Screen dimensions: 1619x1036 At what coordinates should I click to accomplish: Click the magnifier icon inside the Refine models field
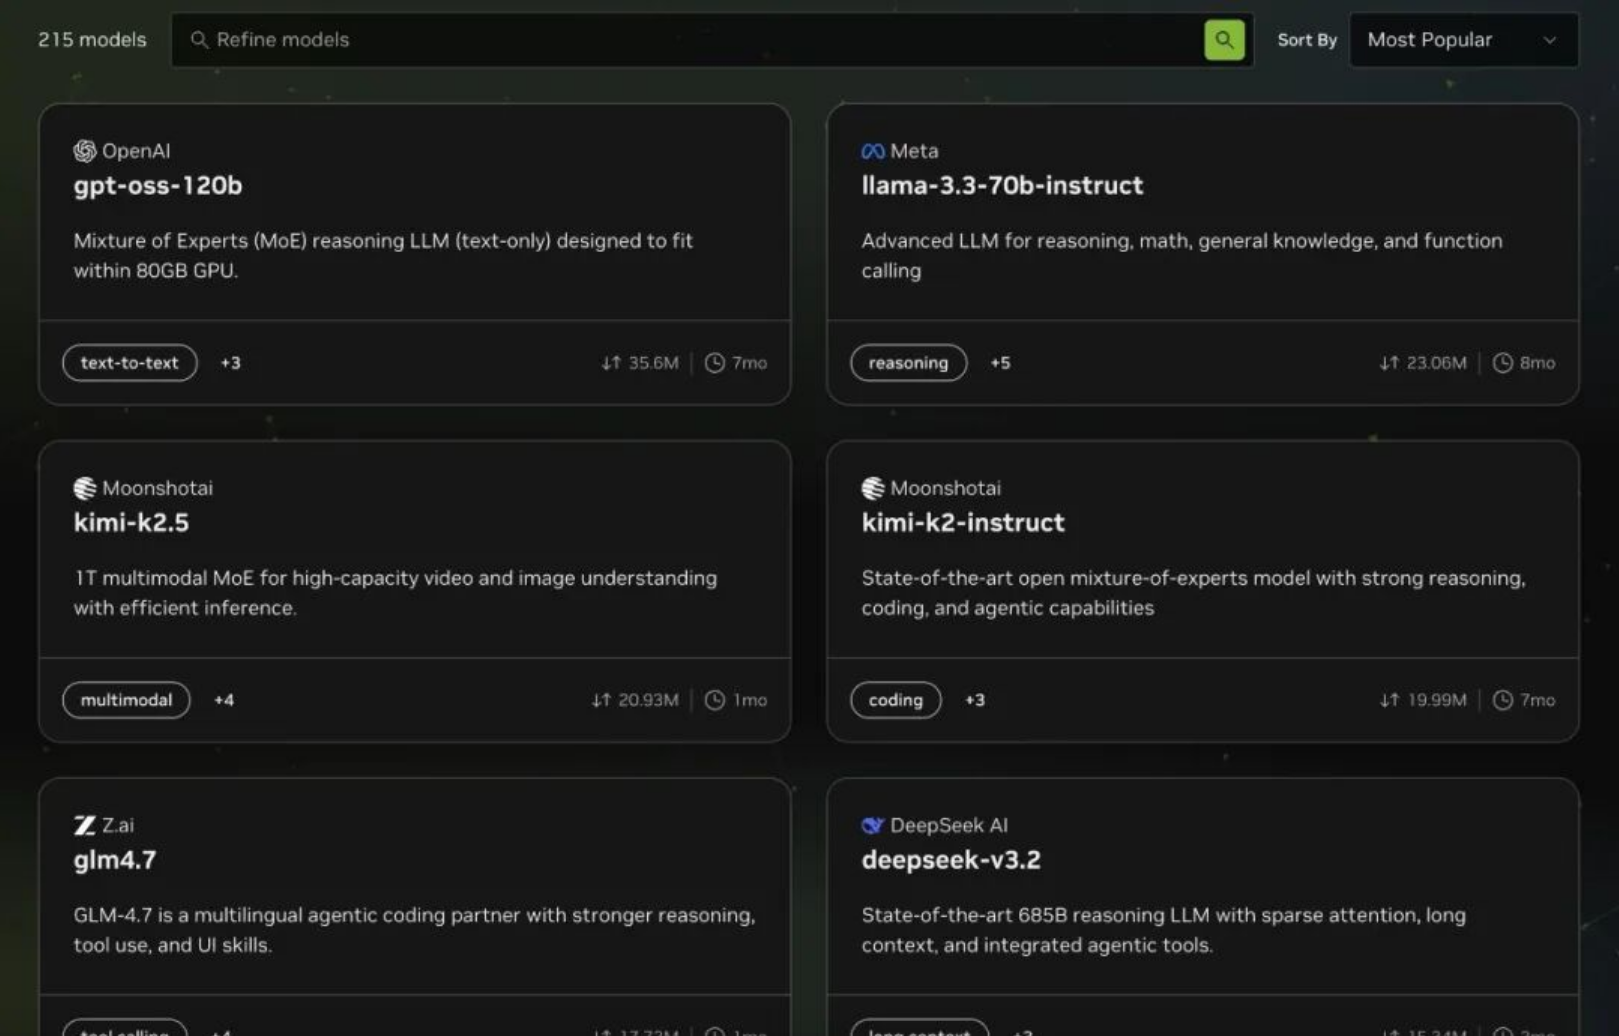(x=199, y=40)
